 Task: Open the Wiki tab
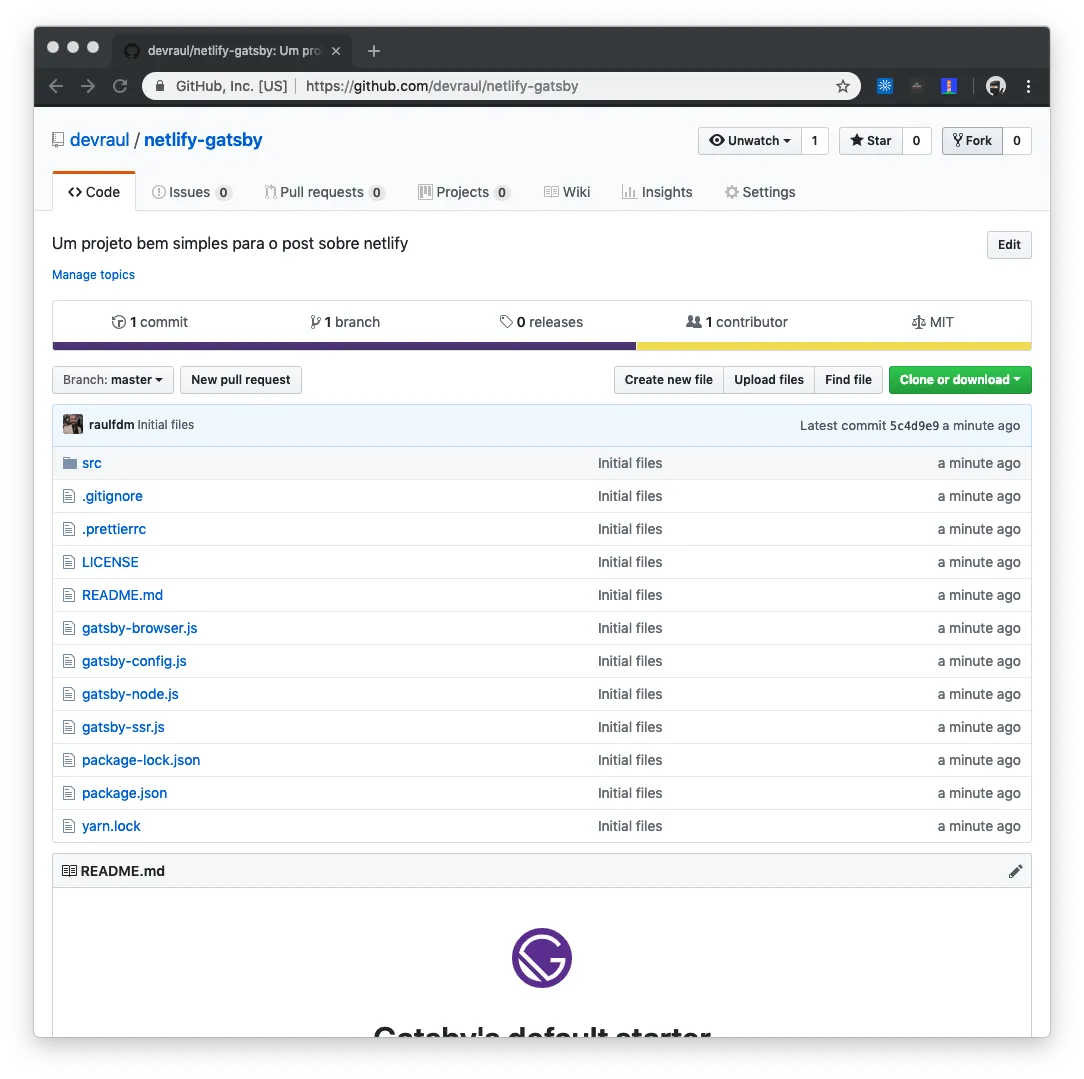(x=567, y=192)
